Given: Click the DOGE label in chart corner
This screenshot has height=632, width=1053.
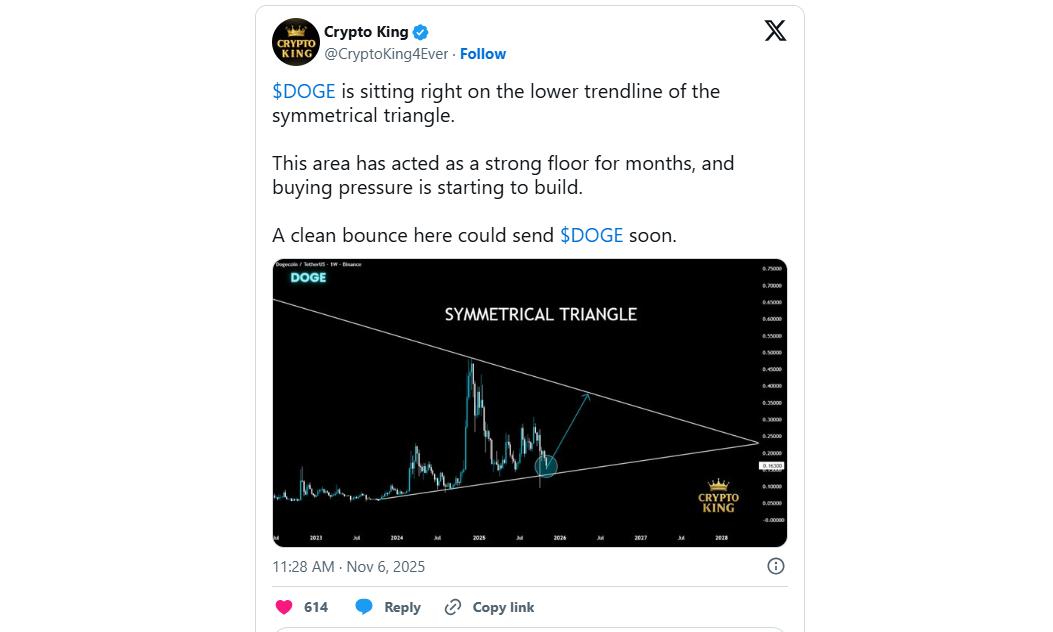Looking at the screenshot, I should [308, 277].
